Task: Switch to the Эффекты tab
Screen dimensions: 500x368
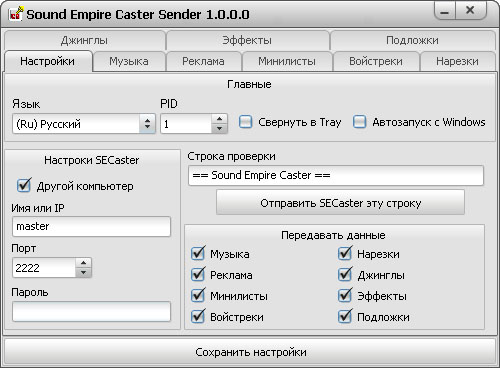Action: point(247,40)
